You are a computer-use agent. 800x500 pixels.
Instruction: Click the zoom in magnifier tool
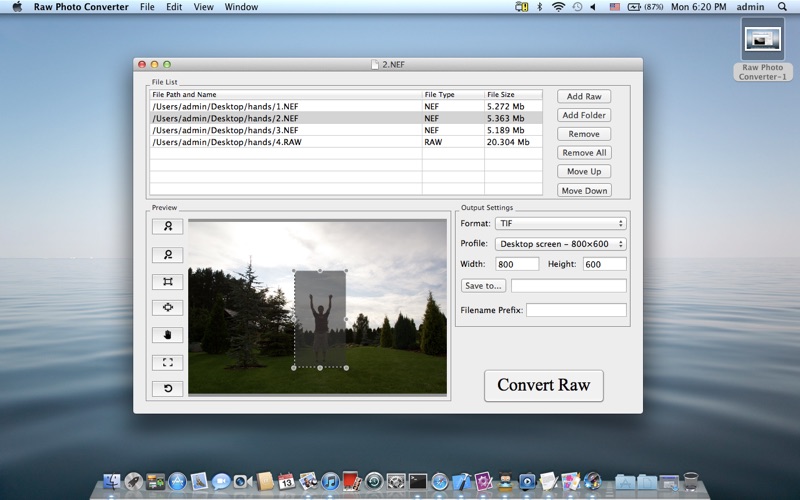click(167, 227)
